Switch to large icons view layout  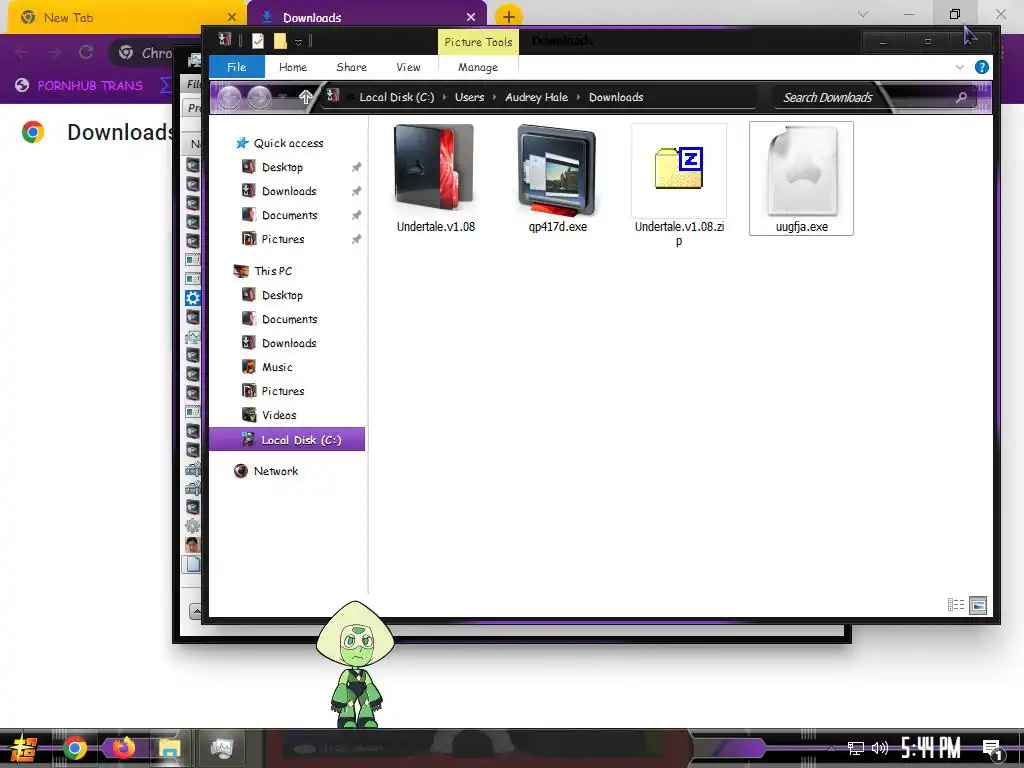tap(978, 605)
